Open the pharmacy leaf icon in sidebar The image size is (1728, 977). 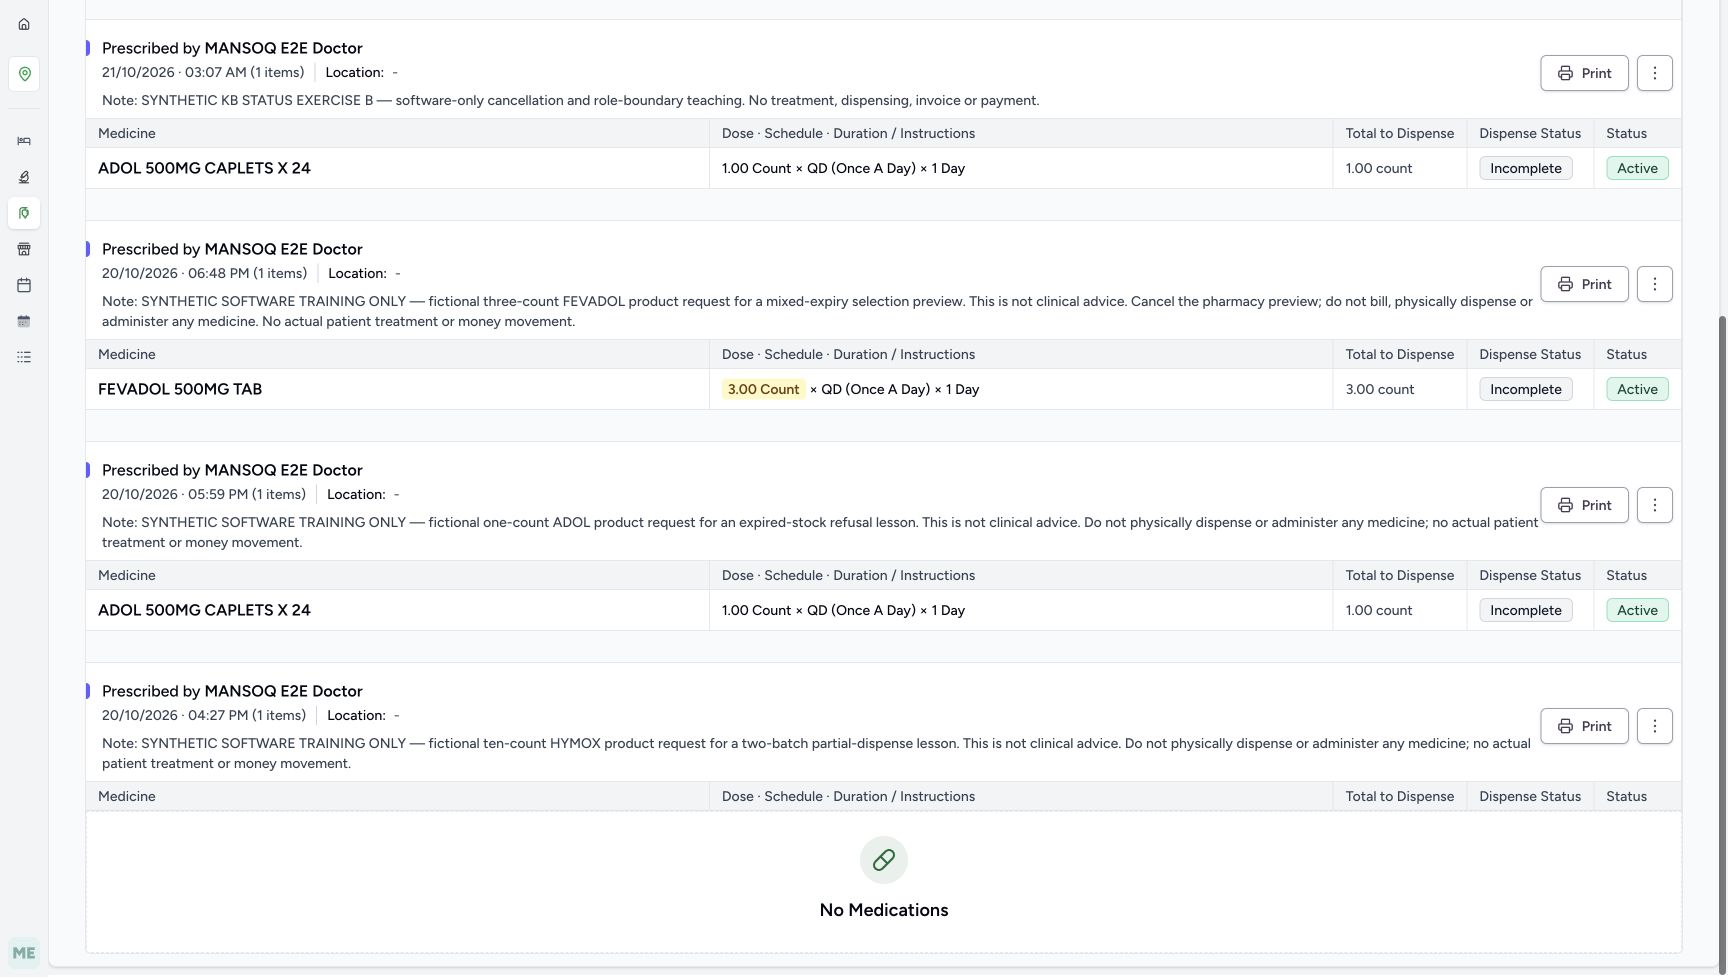click(24, 213)
